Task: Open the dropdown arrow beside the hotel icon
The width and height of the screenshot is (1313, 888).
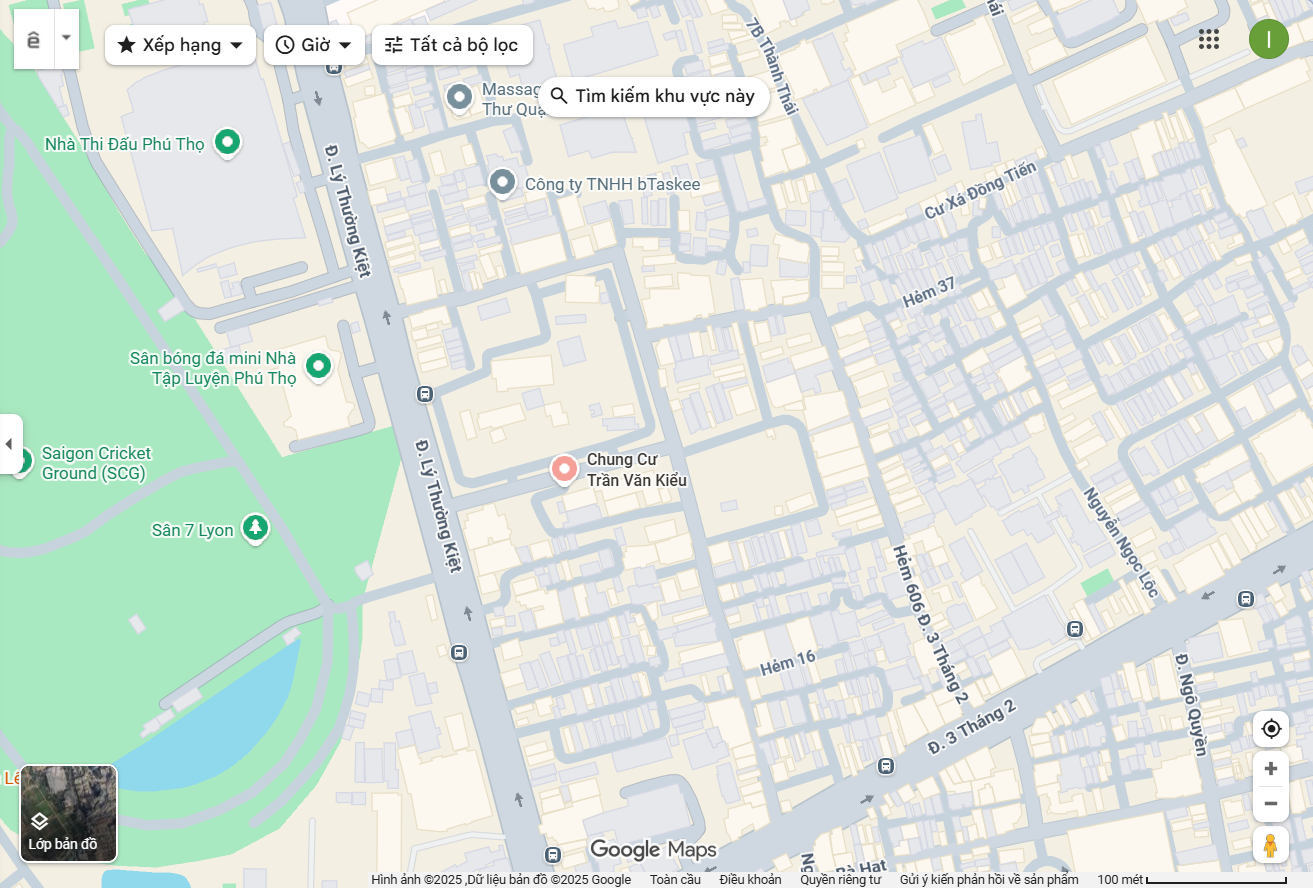Action: coord(66,39)
